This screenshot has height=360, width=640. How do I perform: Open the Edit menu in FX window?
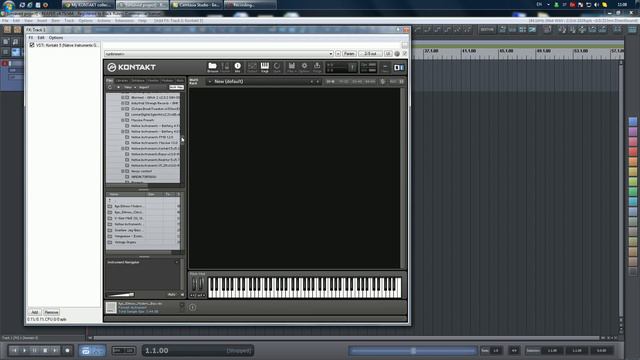click(x=41, y=38)
